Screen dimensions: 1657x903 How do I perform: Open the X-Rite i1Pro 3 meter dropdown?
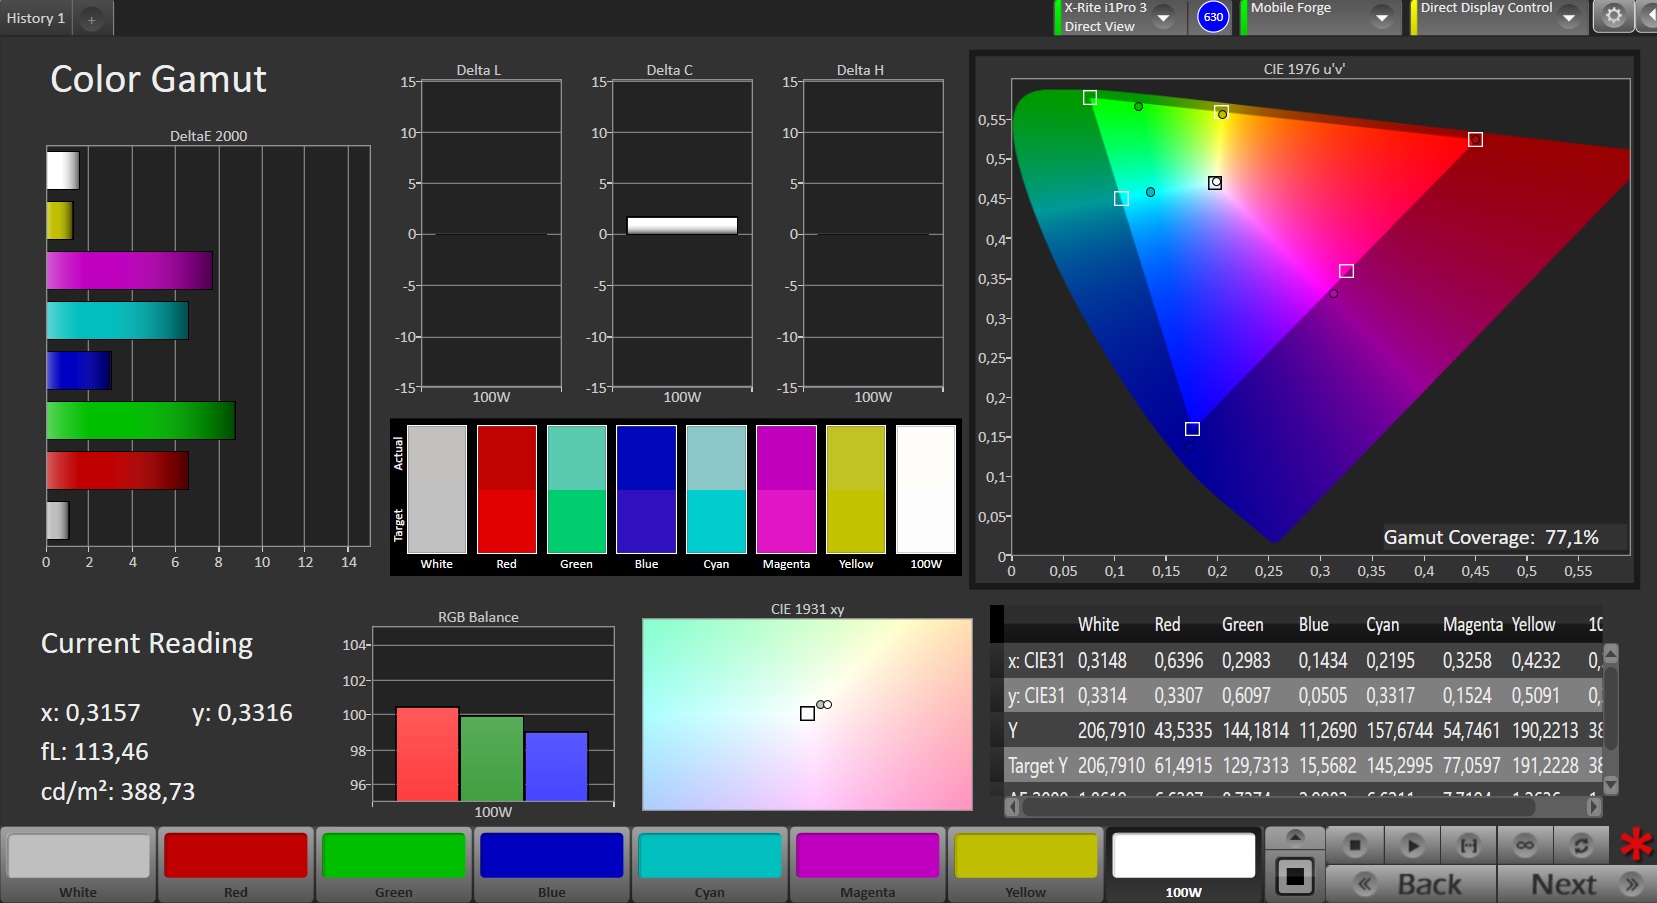(x=1164, y=17)
